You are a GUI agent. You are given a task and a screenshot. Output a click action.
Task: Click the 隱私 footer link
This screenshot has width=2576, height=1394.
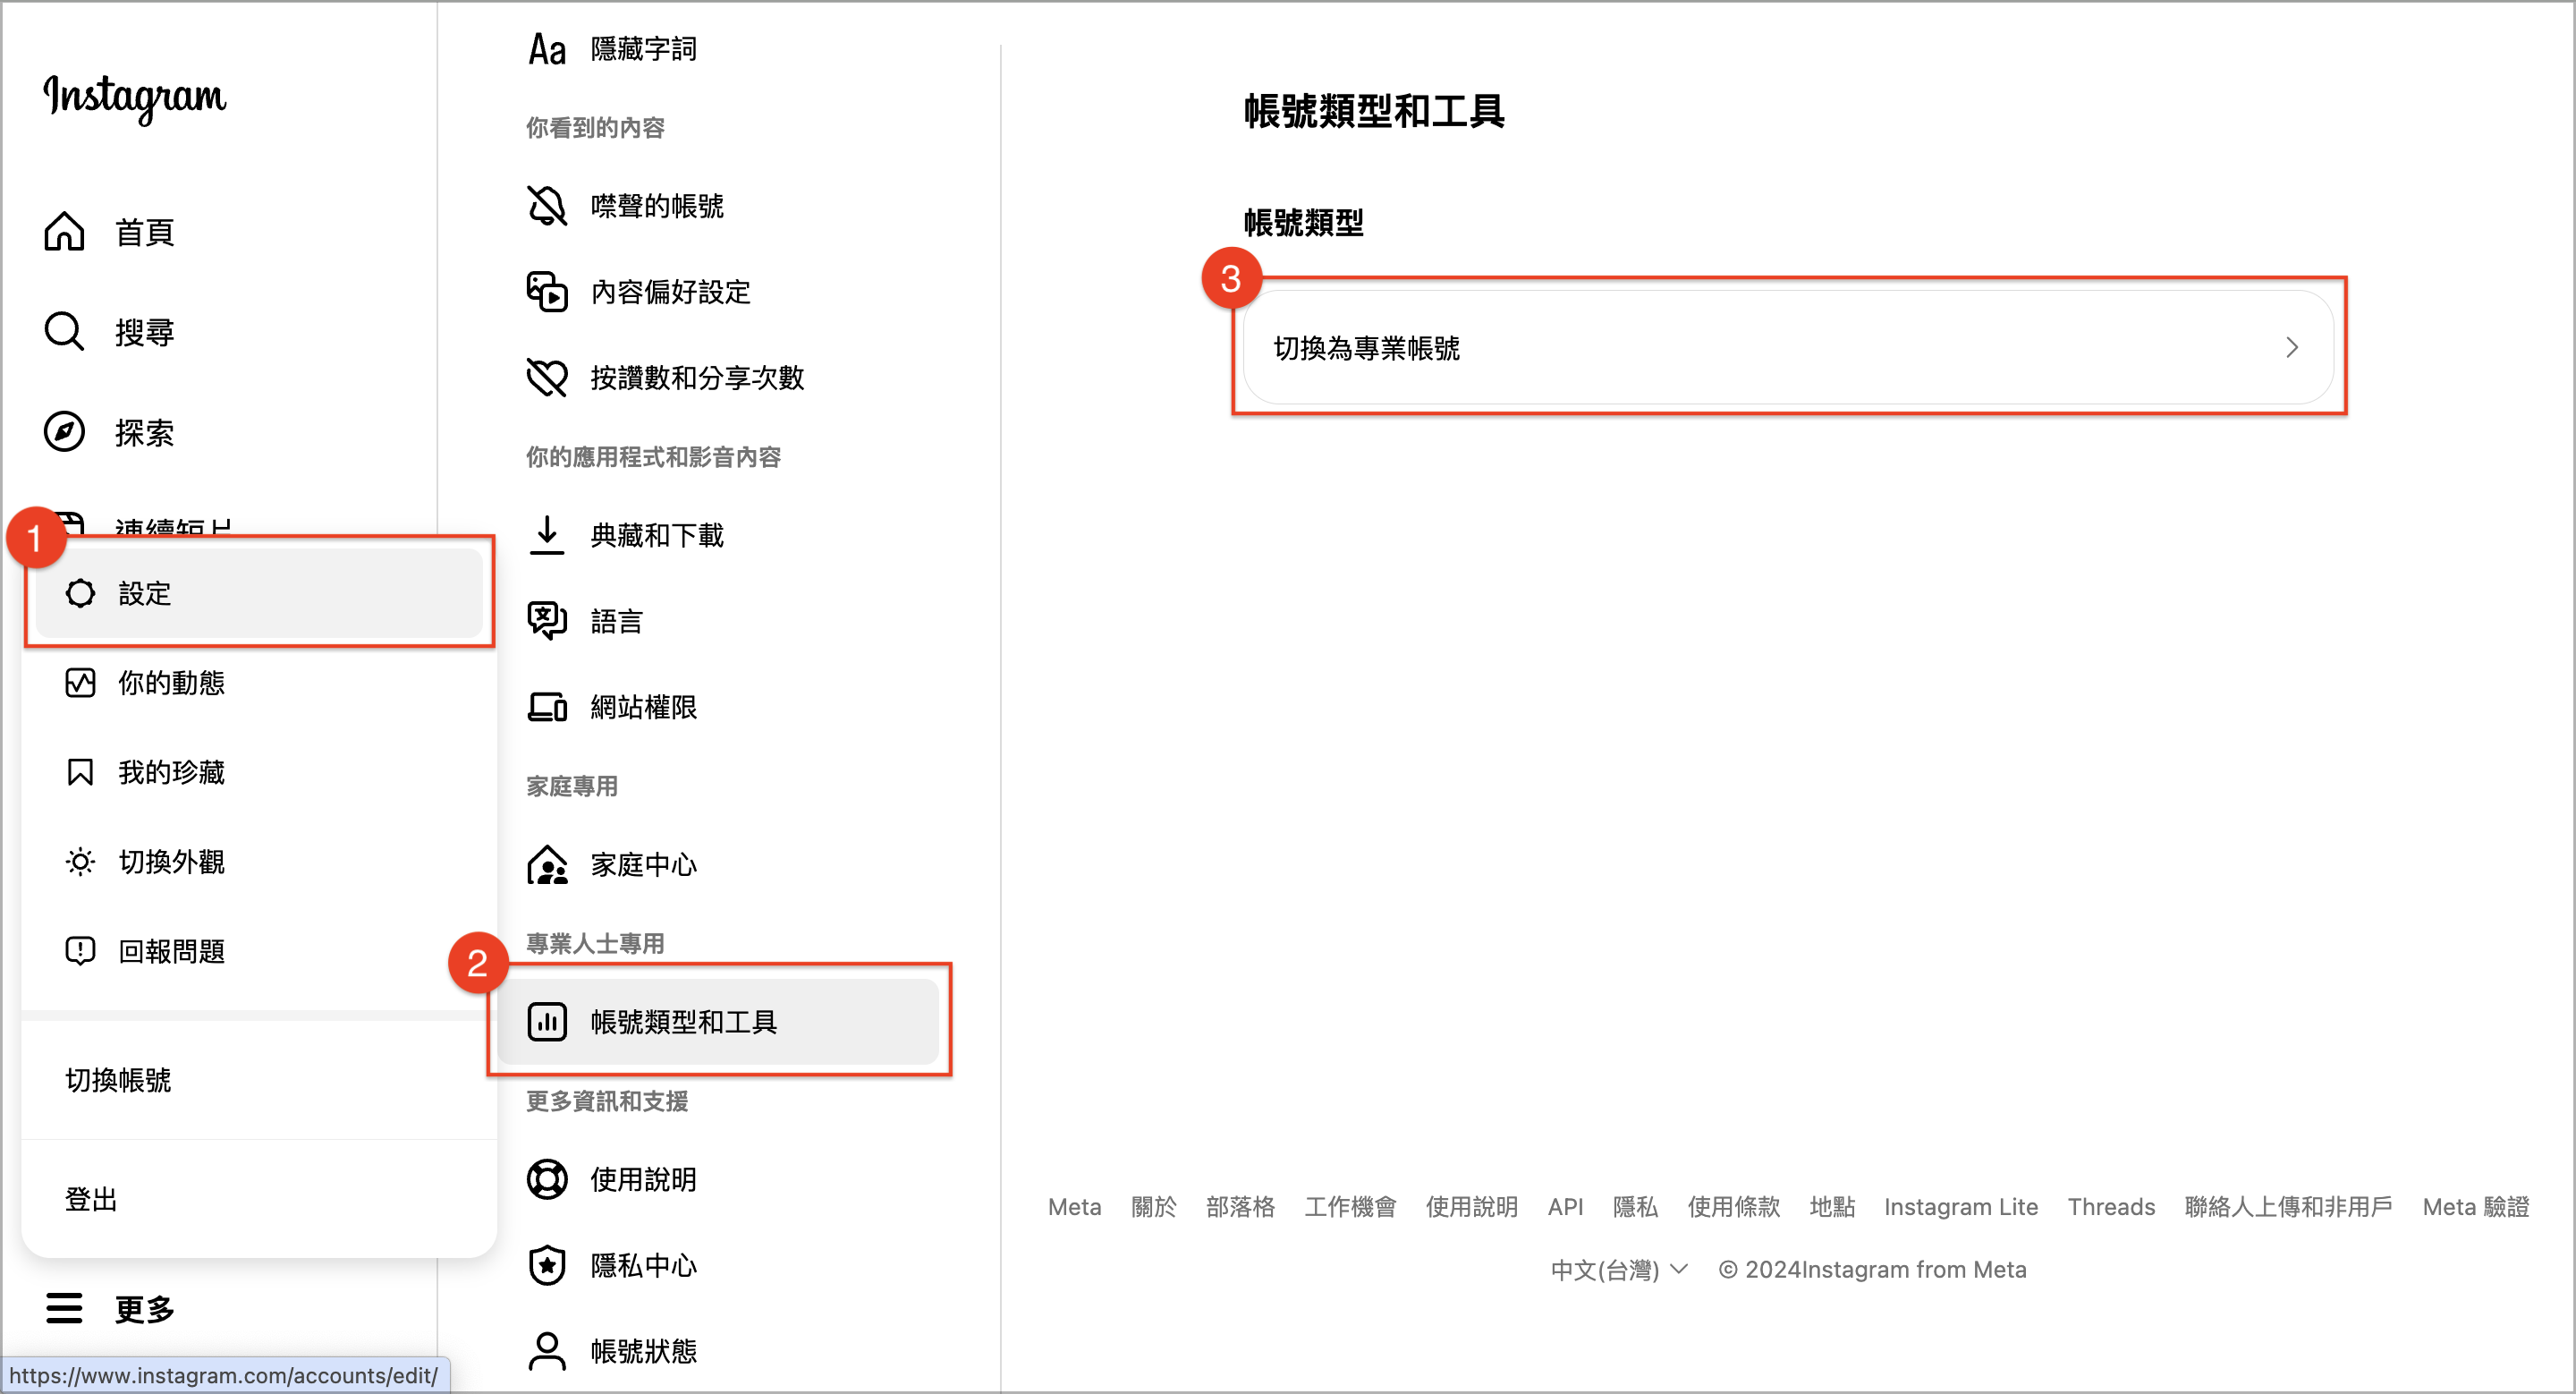1635,1207
